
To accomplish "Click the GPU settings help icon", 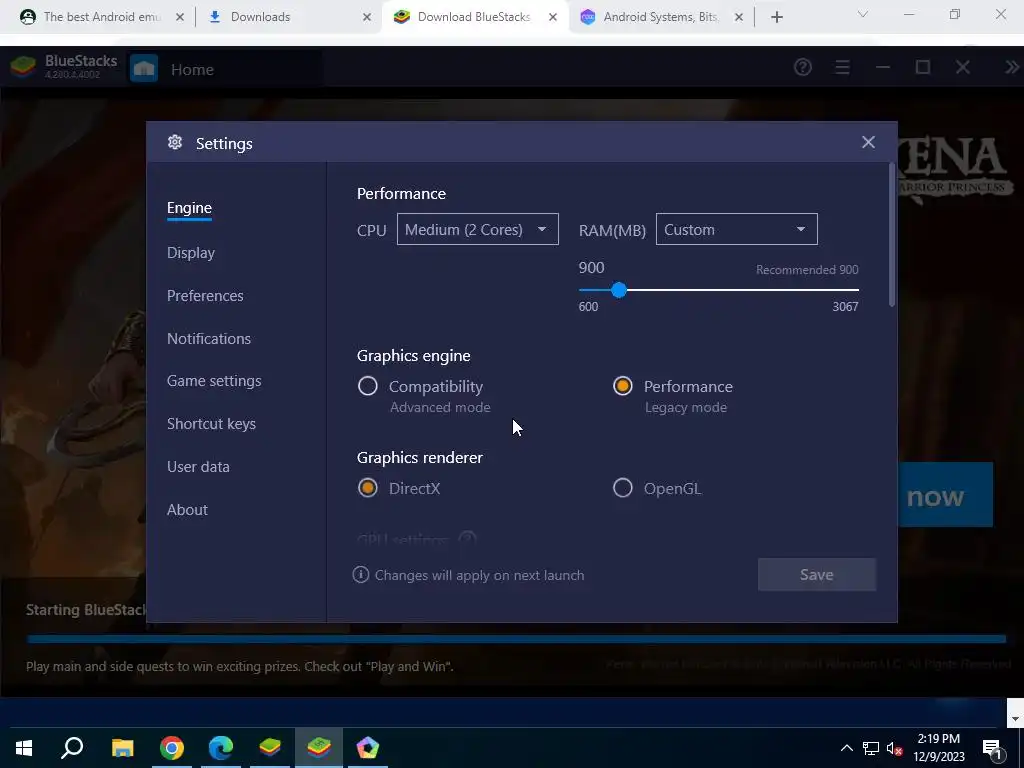I will coord(468,539).
